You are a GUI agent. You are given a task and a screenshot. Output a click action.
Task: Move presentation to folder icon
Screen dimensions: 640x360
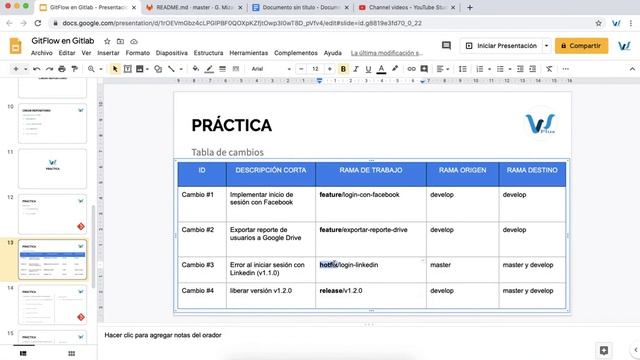(x=120, y=41)
